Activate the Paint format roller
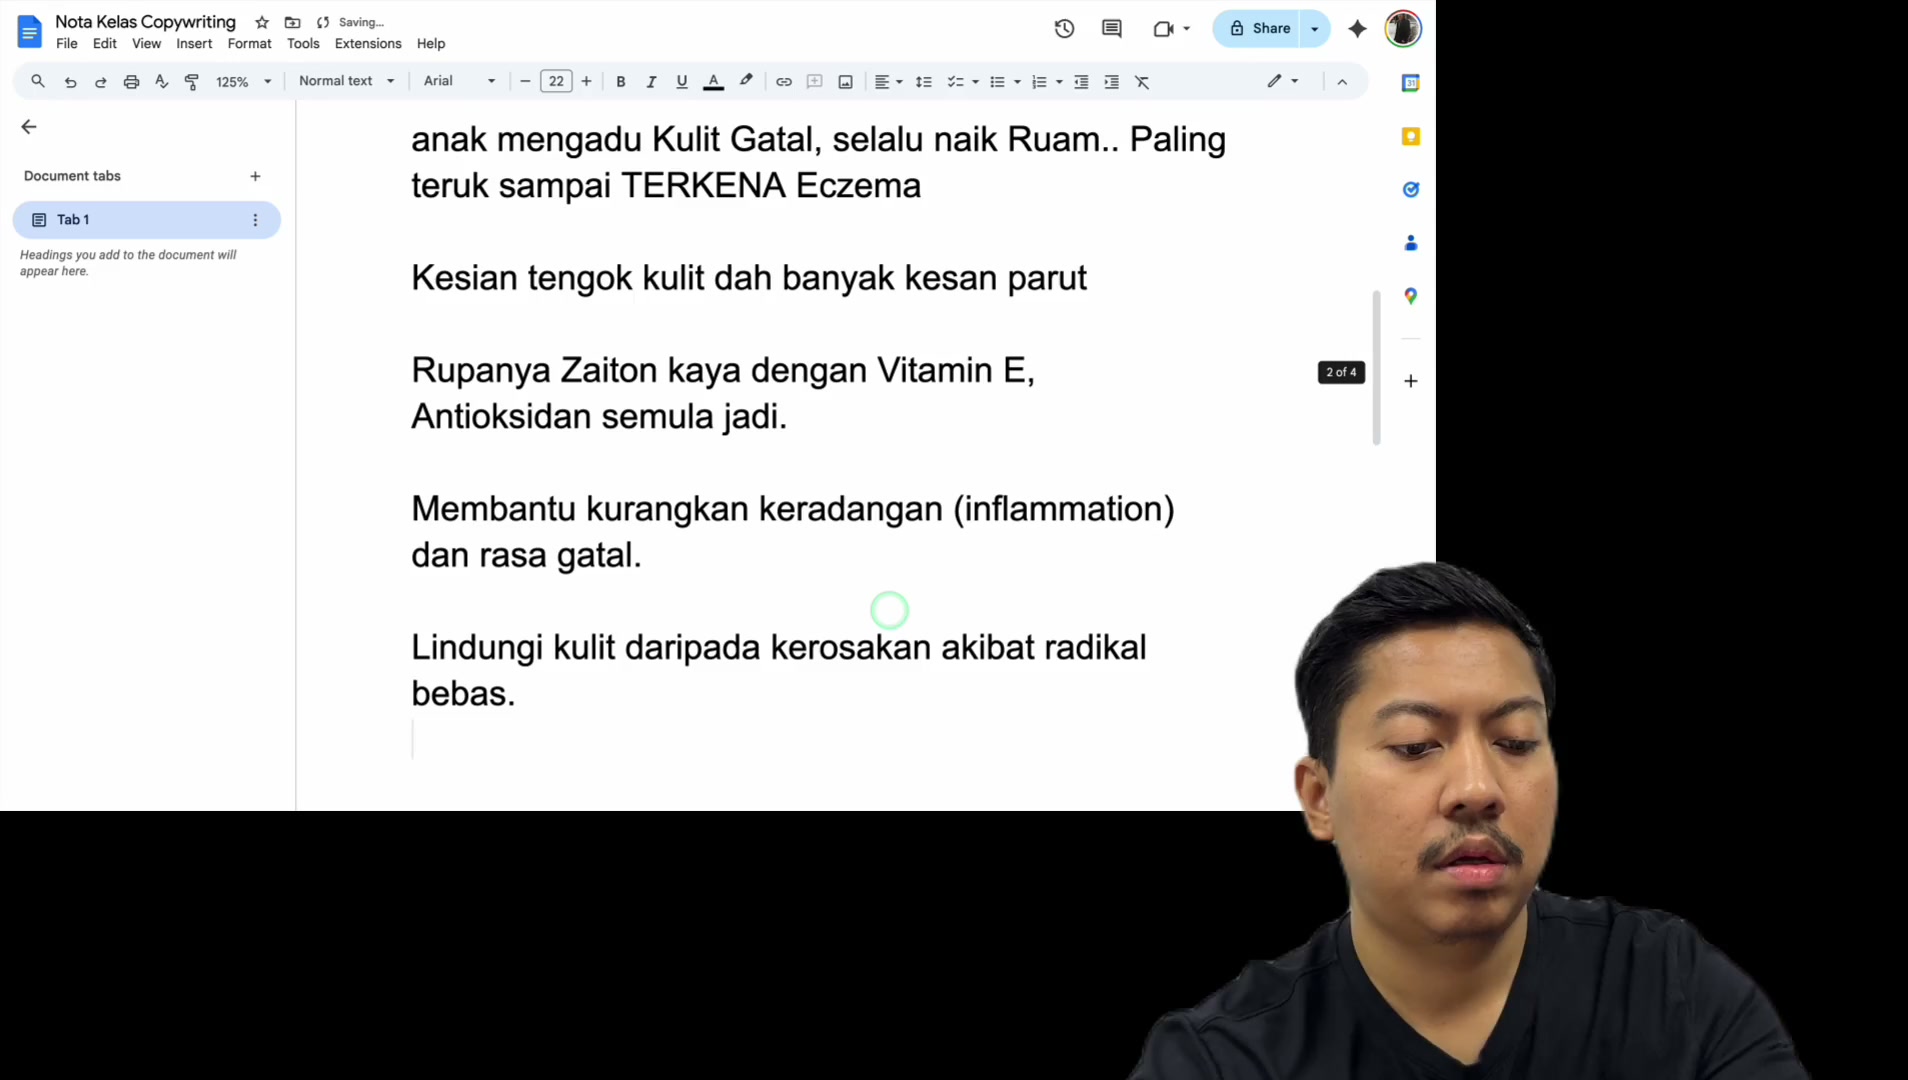 pos(192,82)
